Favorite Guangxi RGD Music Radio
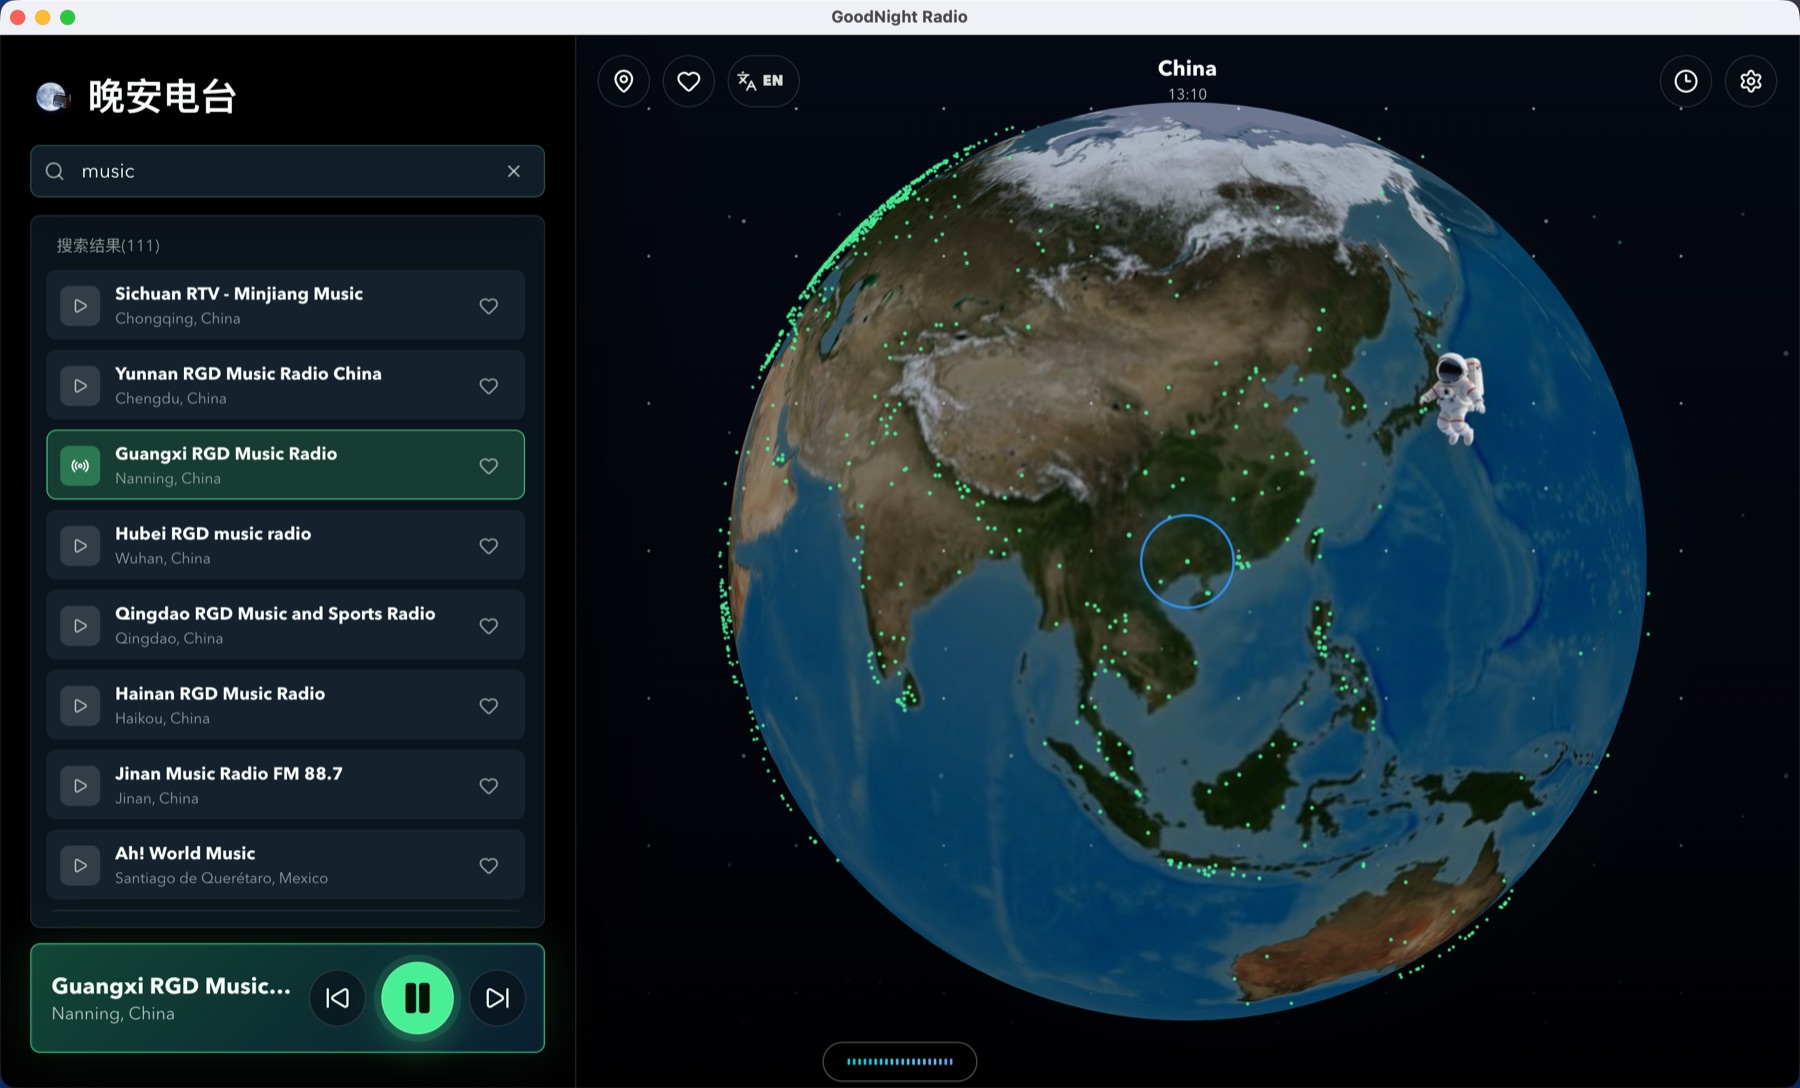This screenshot has width=1800, height=1088. point(489,466)
